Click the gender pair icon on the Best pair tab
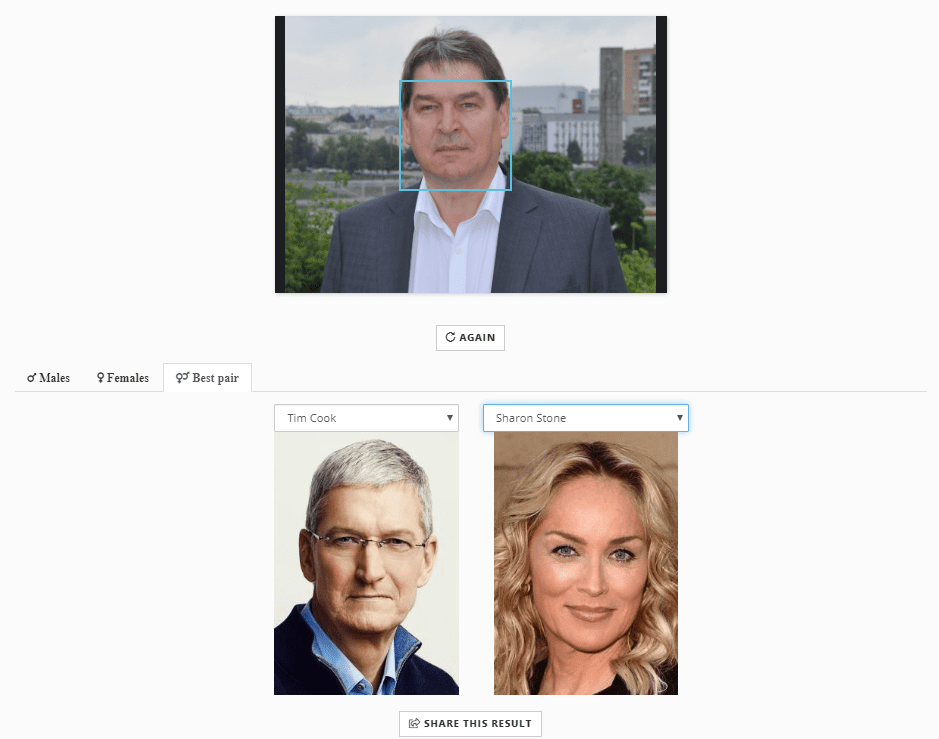939x739 pixels. coord(182,378)
